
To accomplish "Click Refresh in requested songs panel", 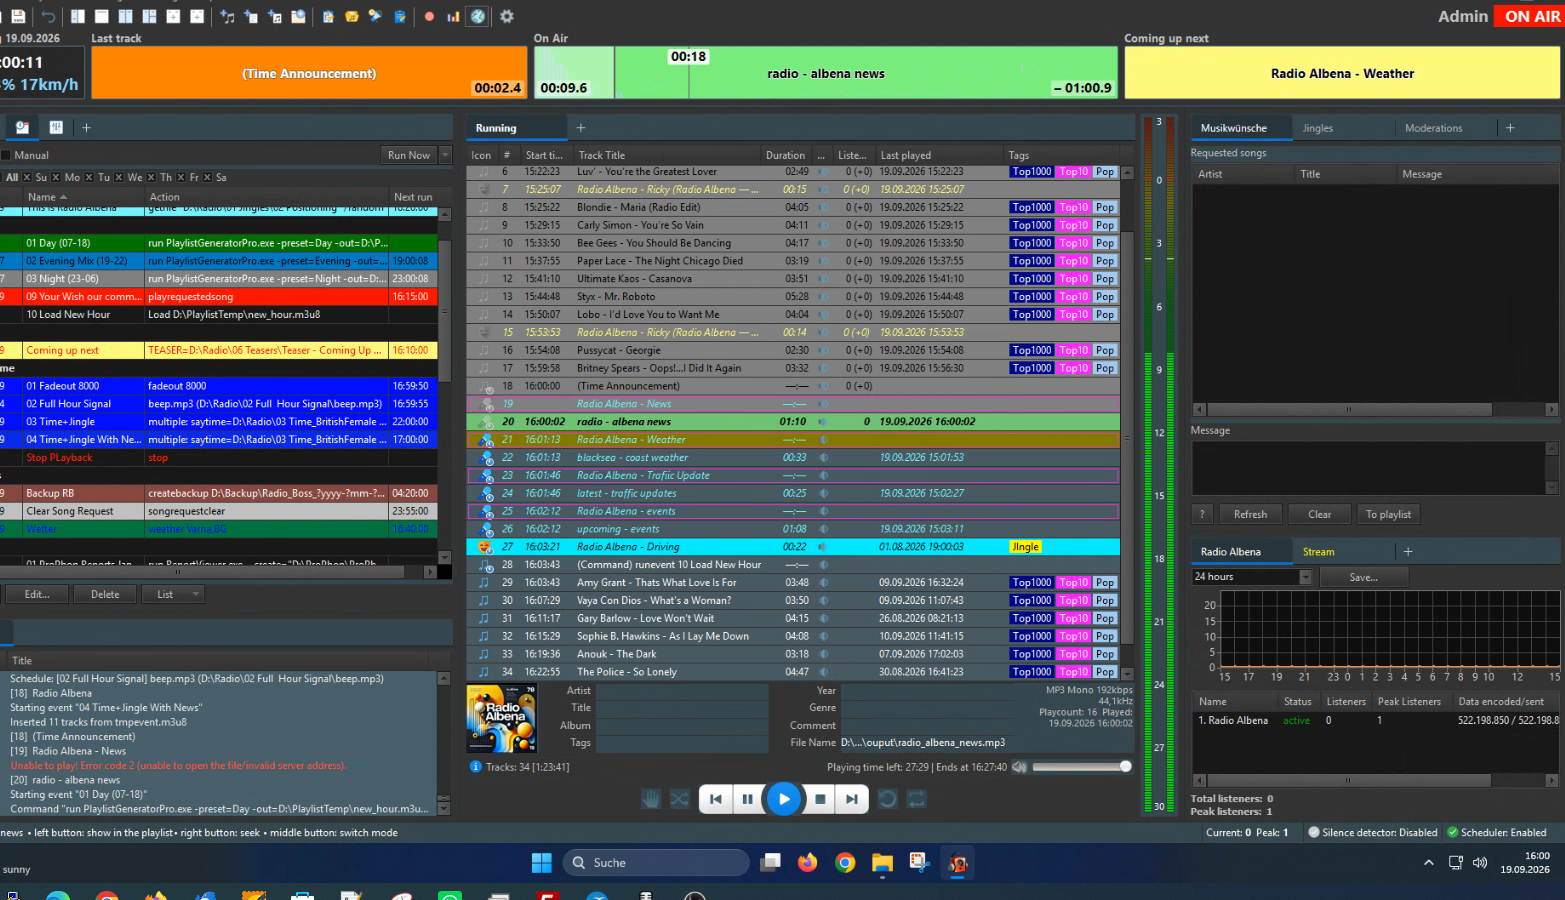I will [1250, 514].
